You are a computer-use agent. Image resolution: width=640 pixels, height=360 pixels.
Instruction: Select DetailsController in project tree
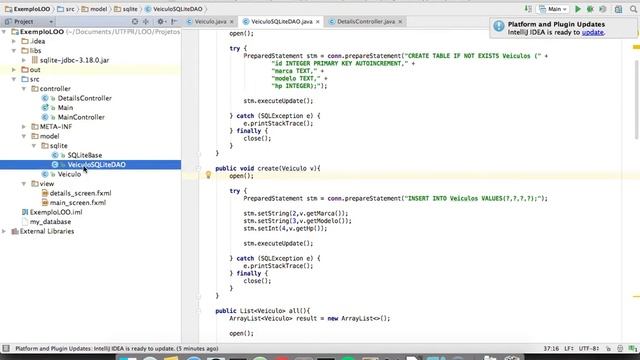[x=84, y=98]
